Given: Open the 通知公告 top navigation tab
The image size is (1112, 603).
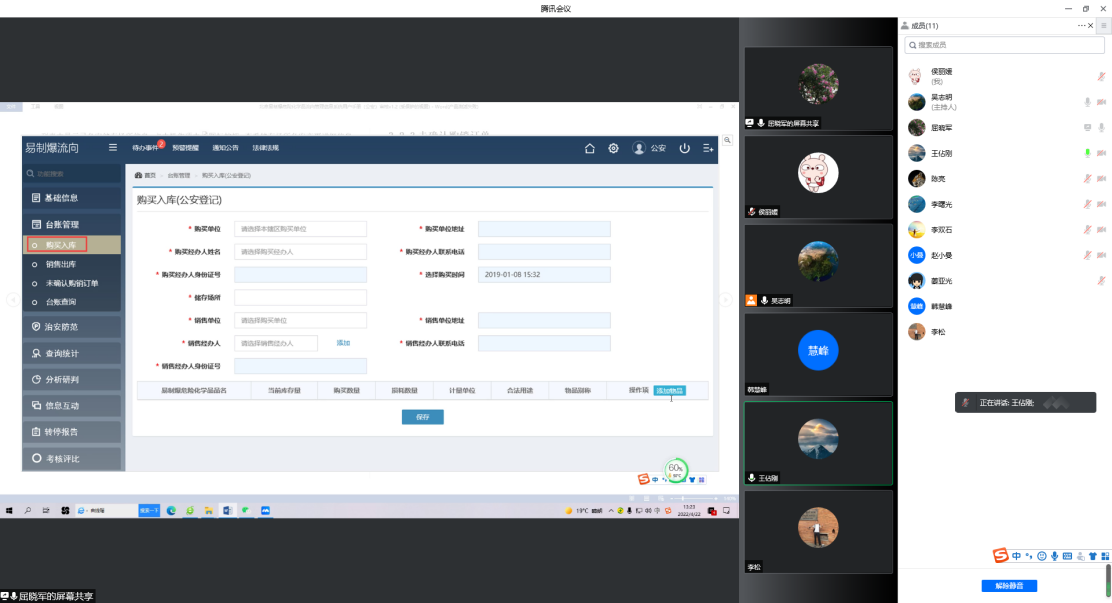Looking at the screenshot, I should (226, 148).
